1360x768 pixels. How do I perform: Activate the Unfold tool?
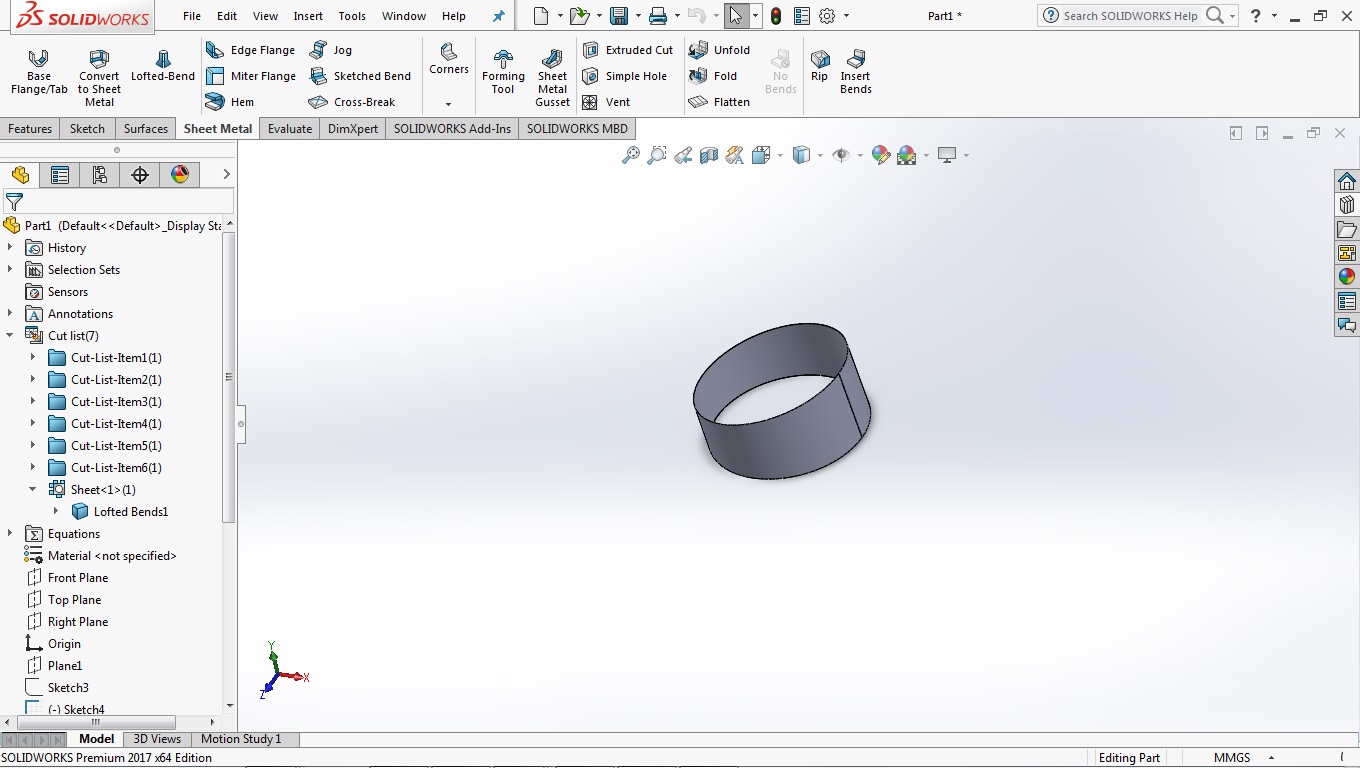click(719, 50)
